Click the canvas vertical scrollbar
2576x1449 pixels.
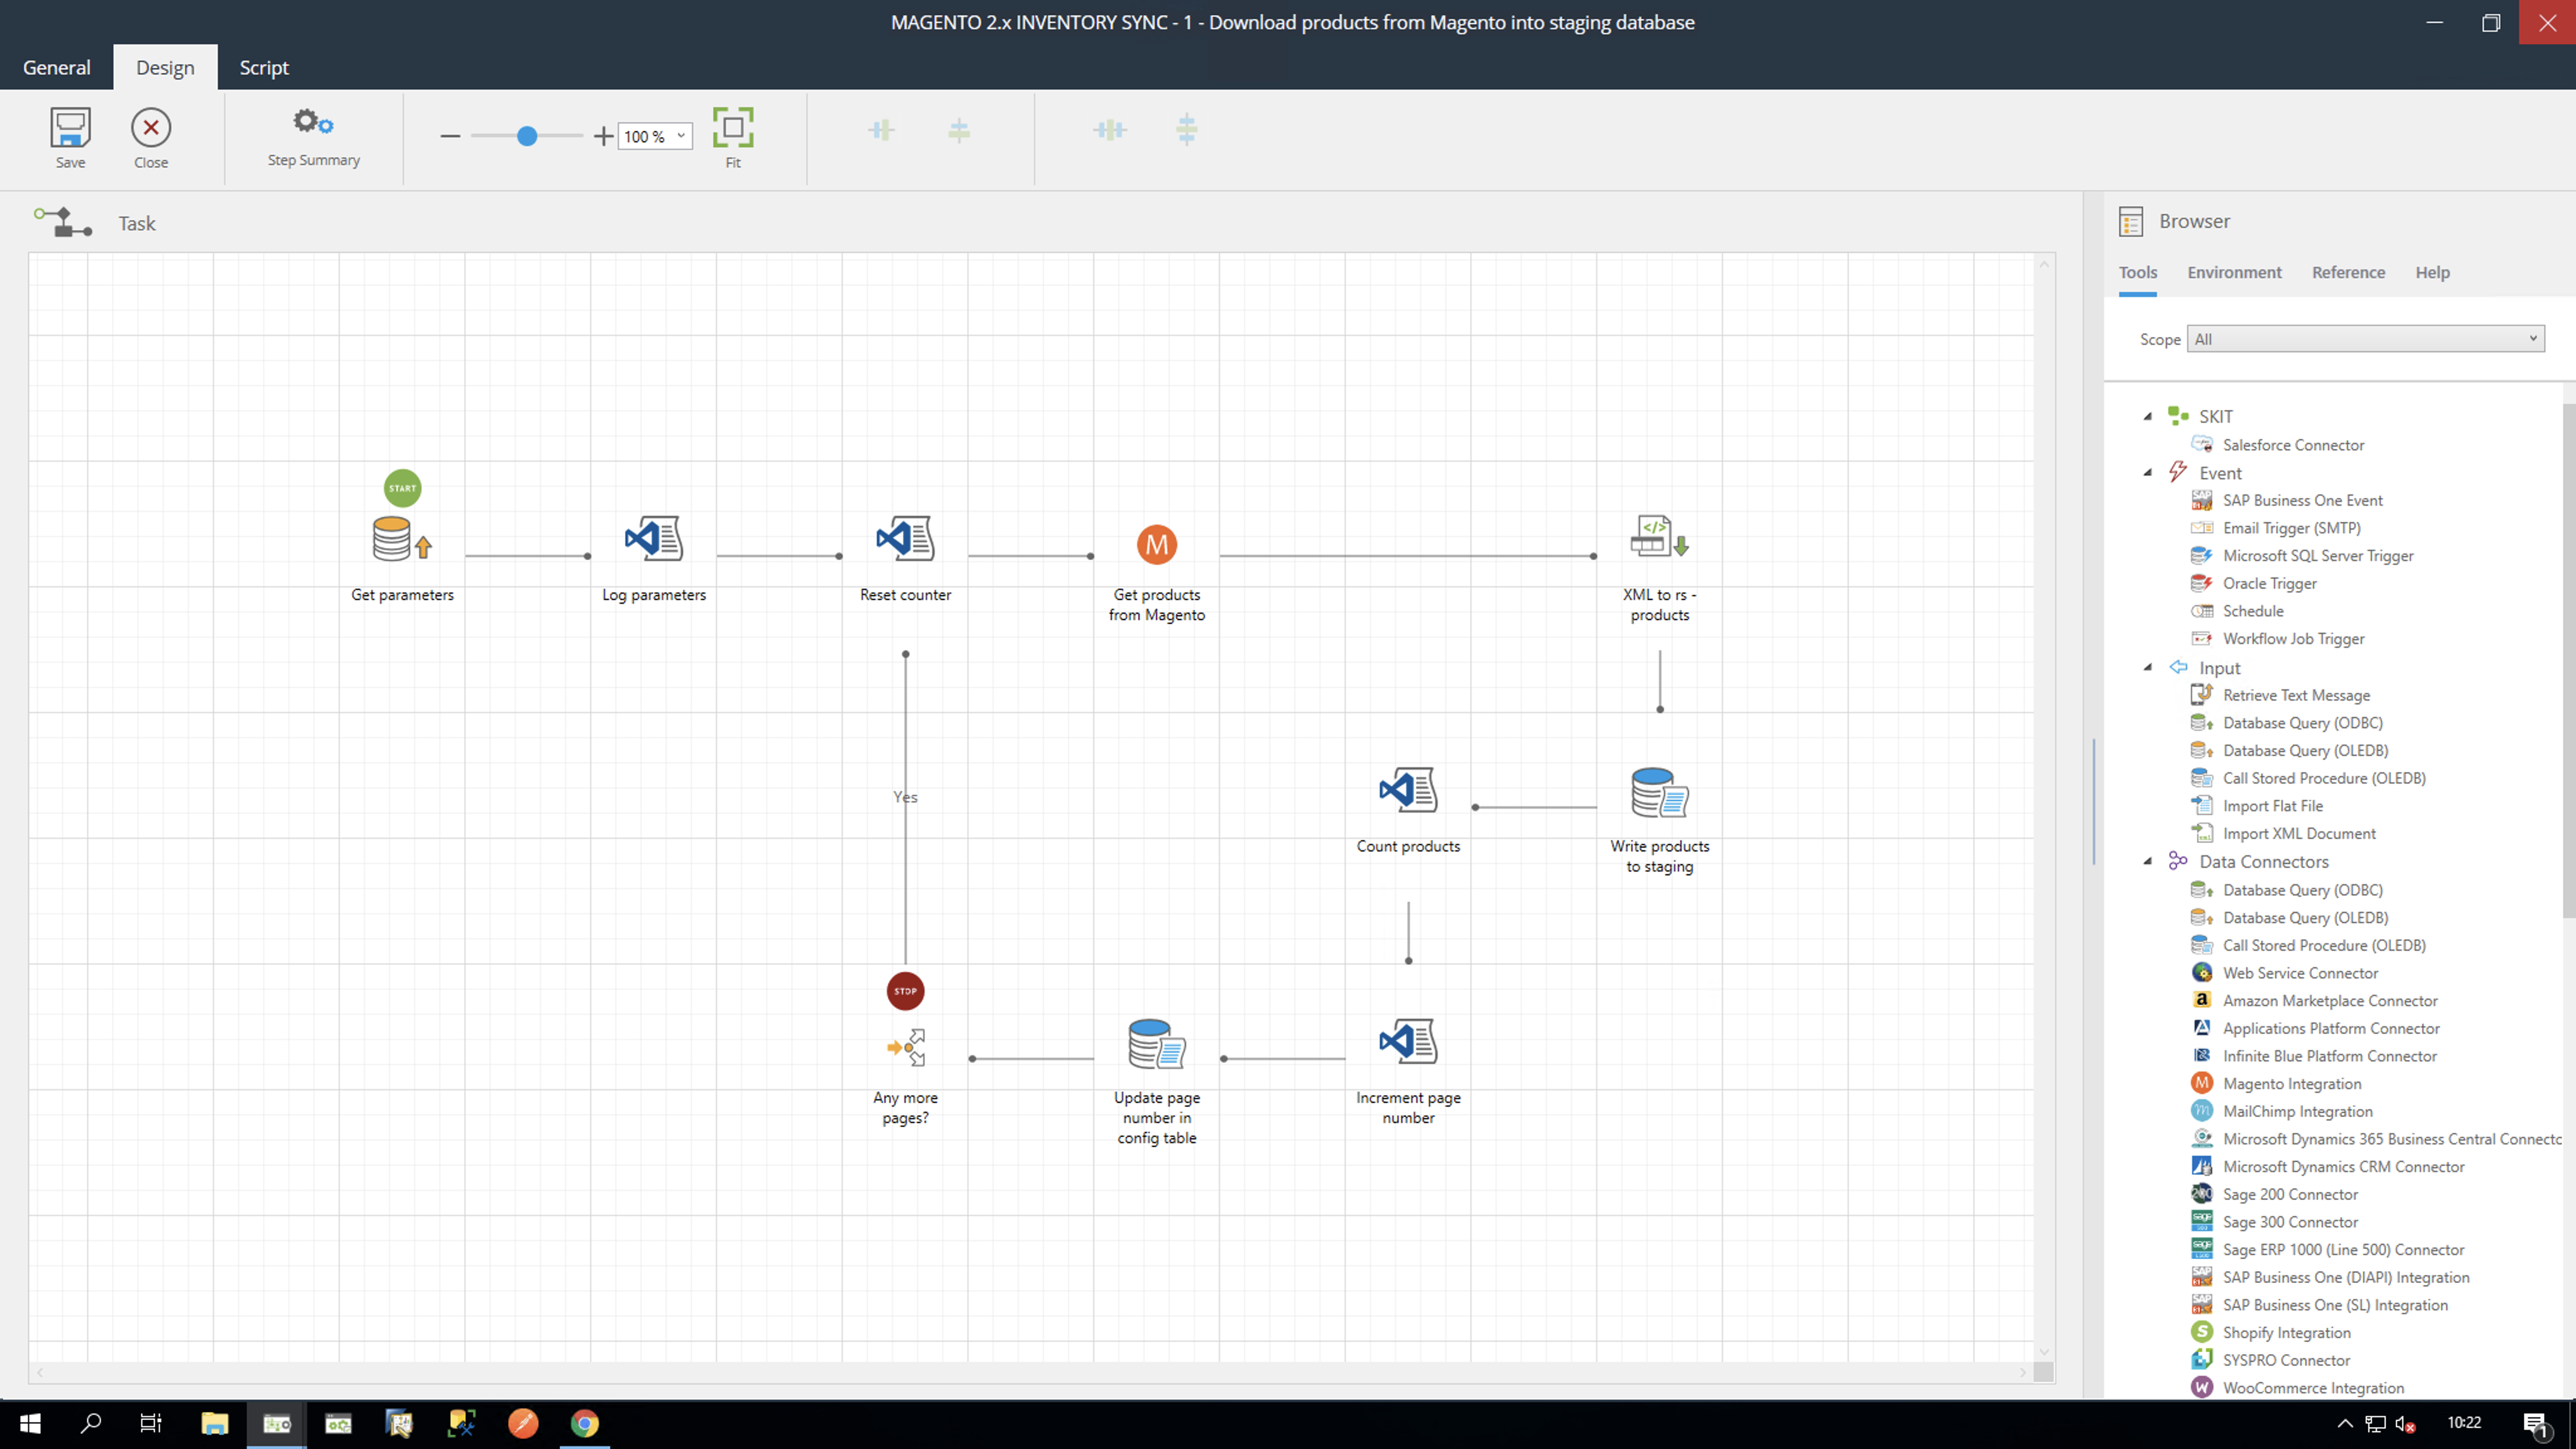[2044, 808]
